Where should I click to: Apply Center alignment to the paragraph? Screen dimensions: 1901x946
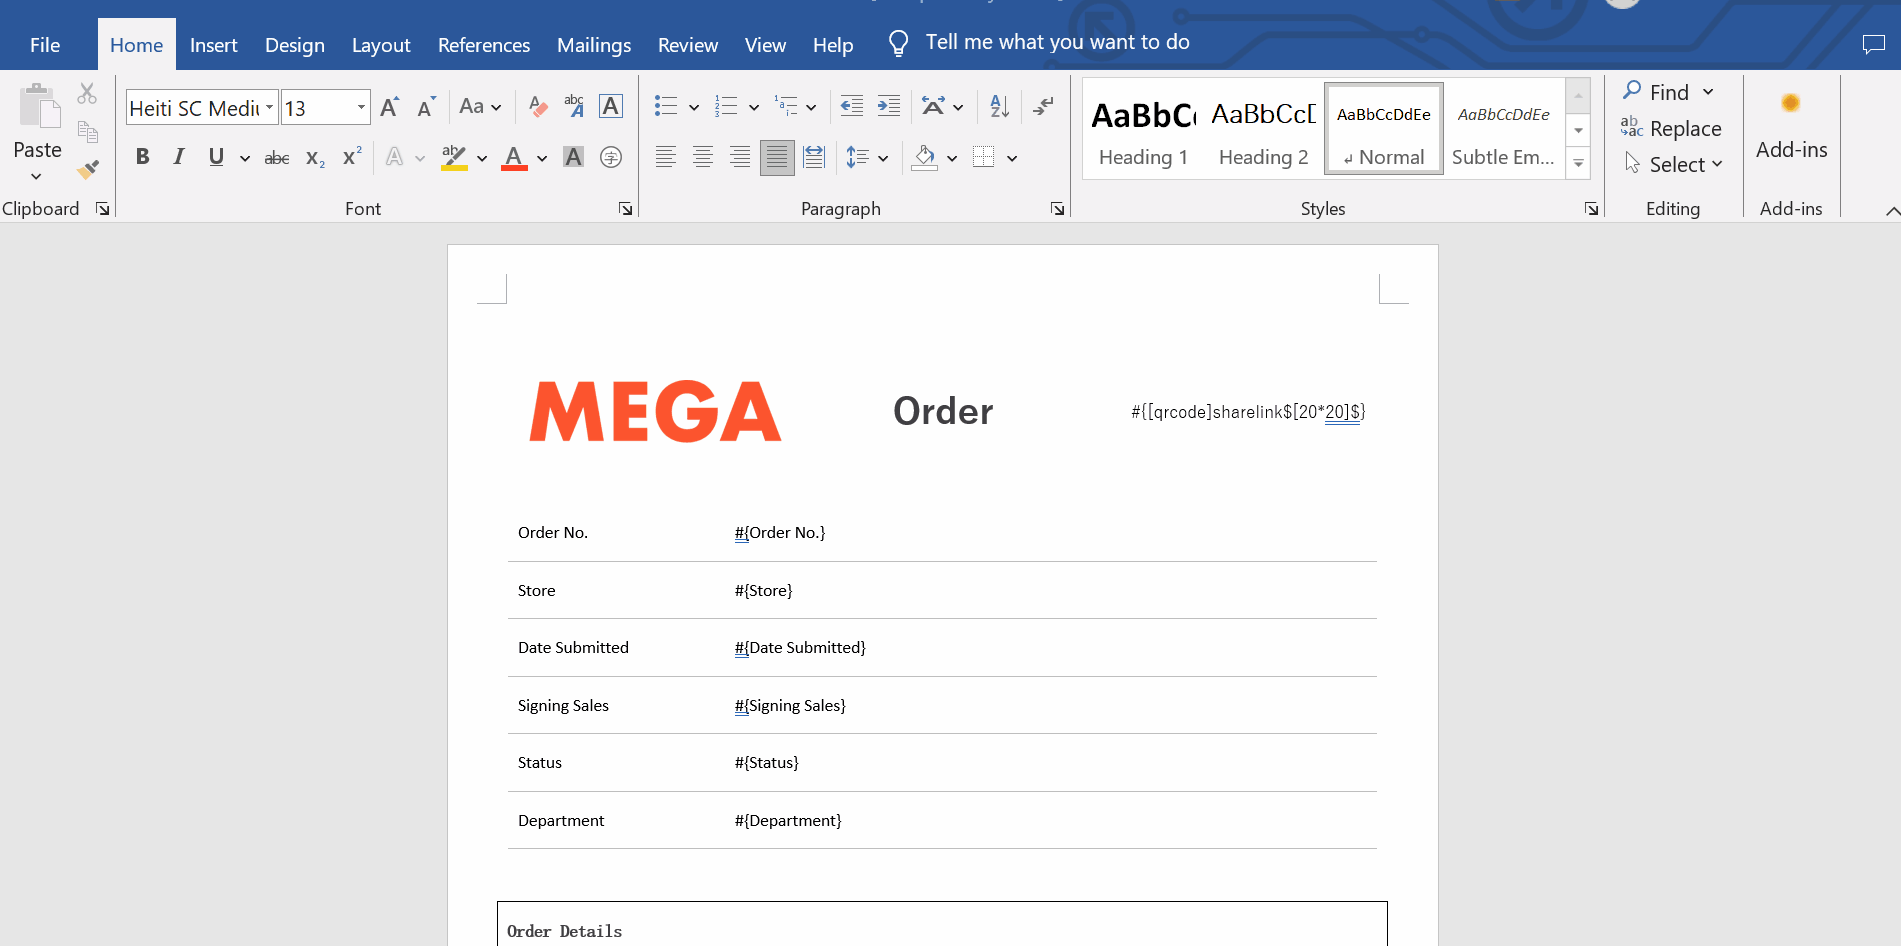(703, 157)
